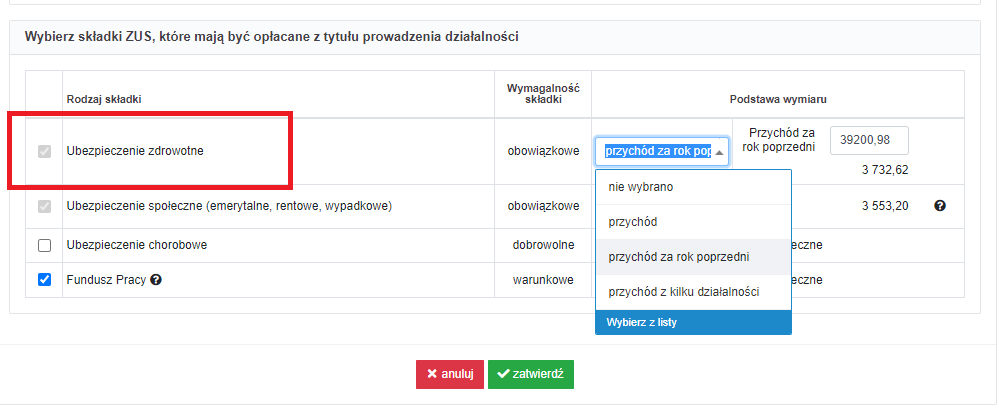Open help icon beside 3 553,20 amount

pyautogui.click(x=940, y=206)
